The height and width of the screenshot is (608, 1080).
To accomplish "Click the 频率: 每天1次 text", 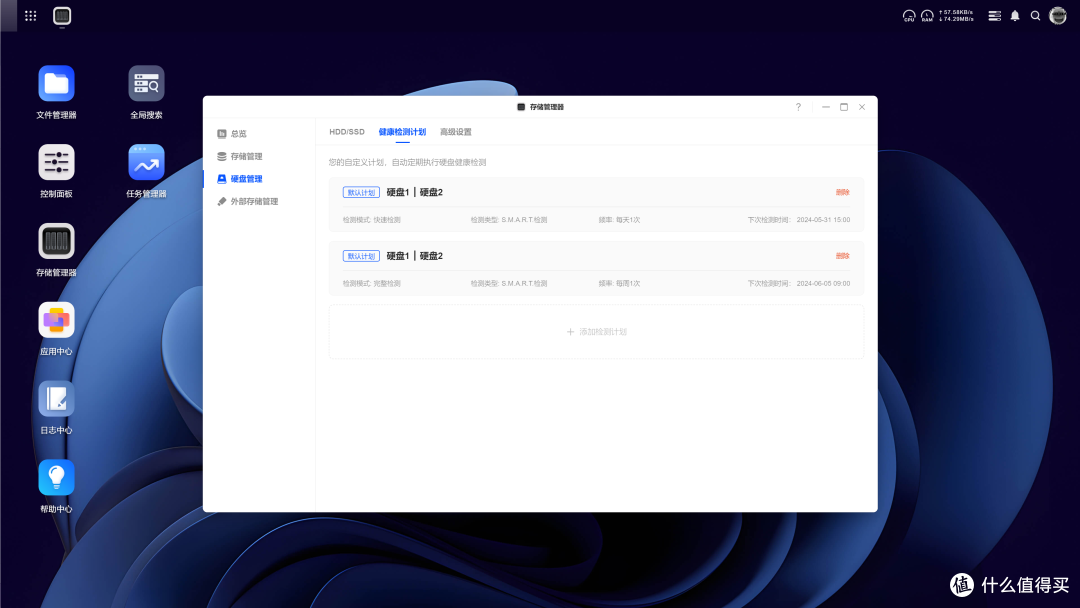I will tap(619, 220).
